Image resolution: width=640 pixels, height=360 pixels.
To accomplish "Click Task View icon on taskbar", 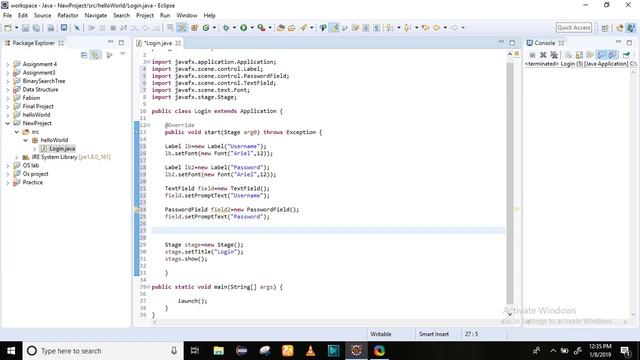I will tap(195, 351).
